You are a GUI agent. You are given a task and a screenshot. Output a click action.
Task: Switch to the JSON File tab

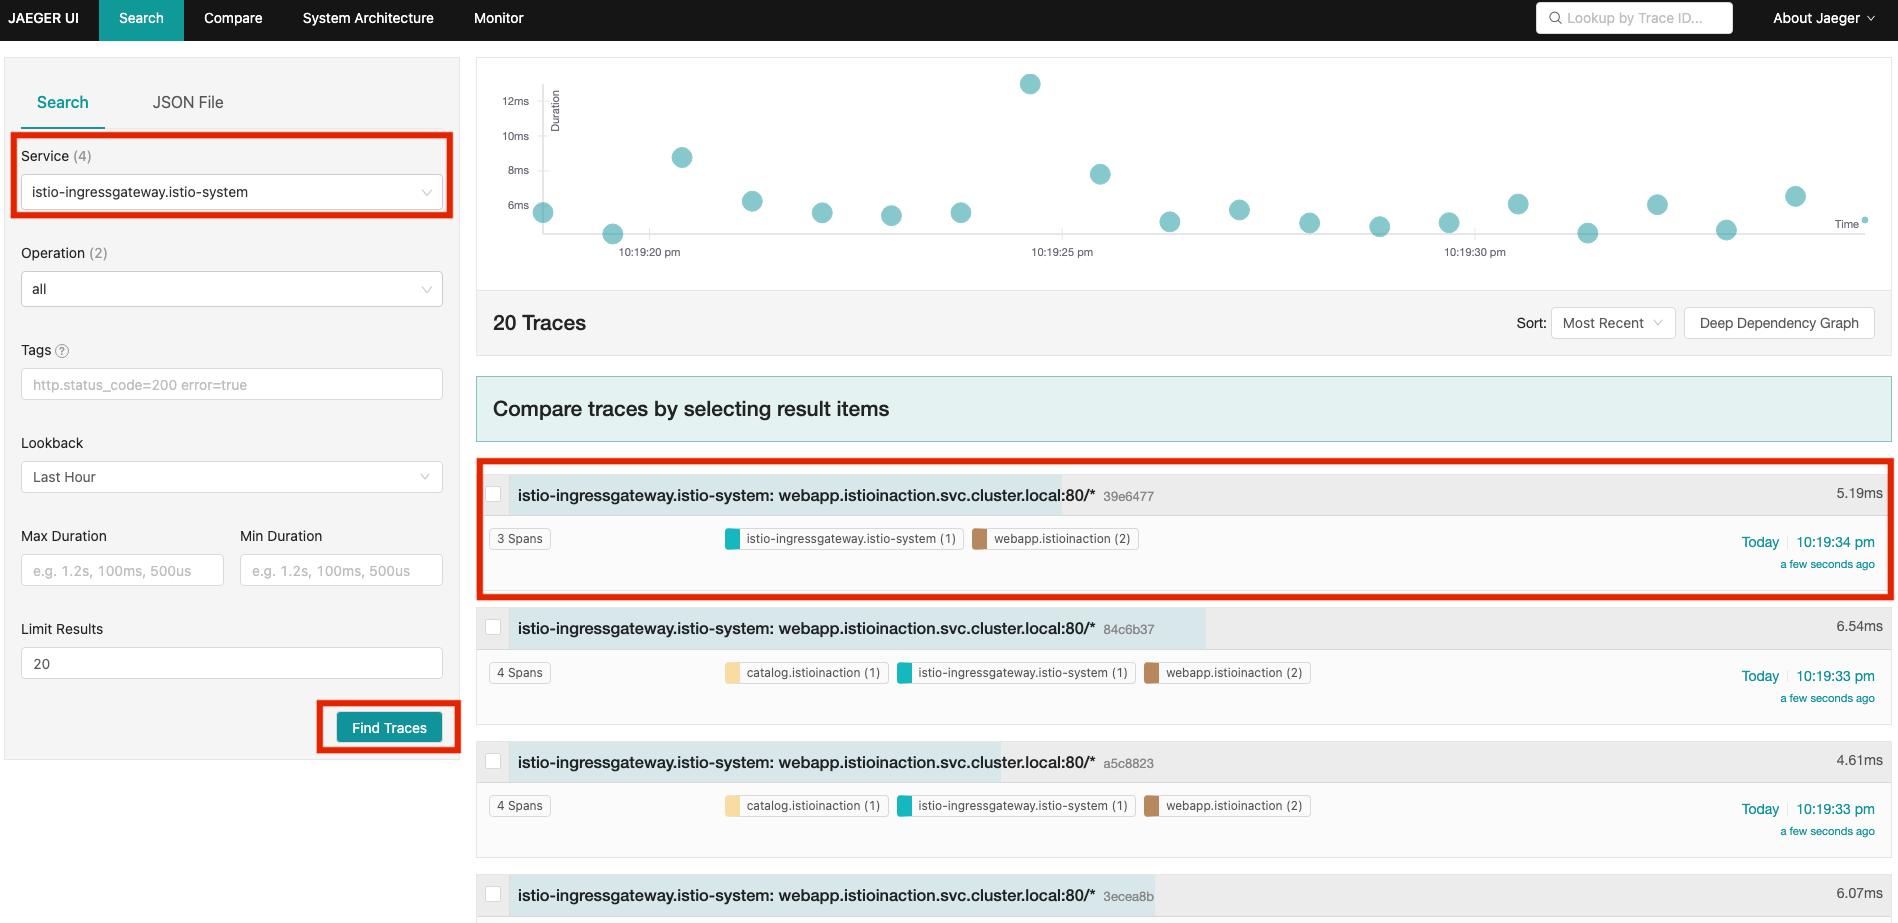[188, 102]
